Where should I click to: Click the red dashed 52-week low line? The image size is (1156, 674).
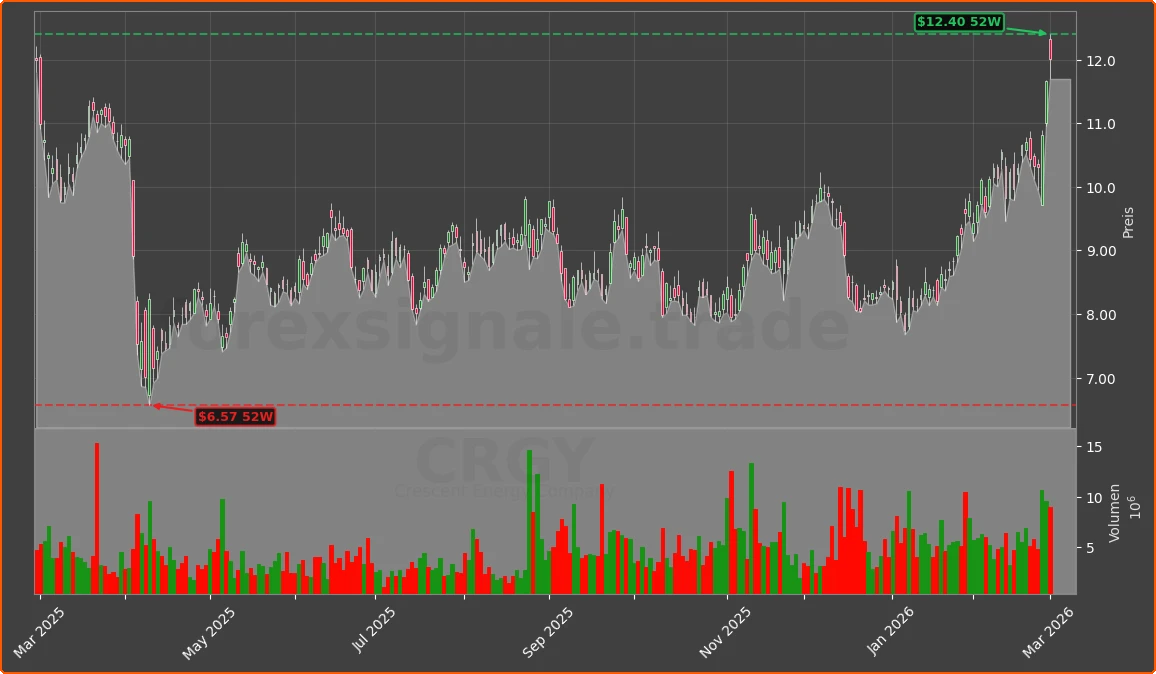(x=600, y=405)
